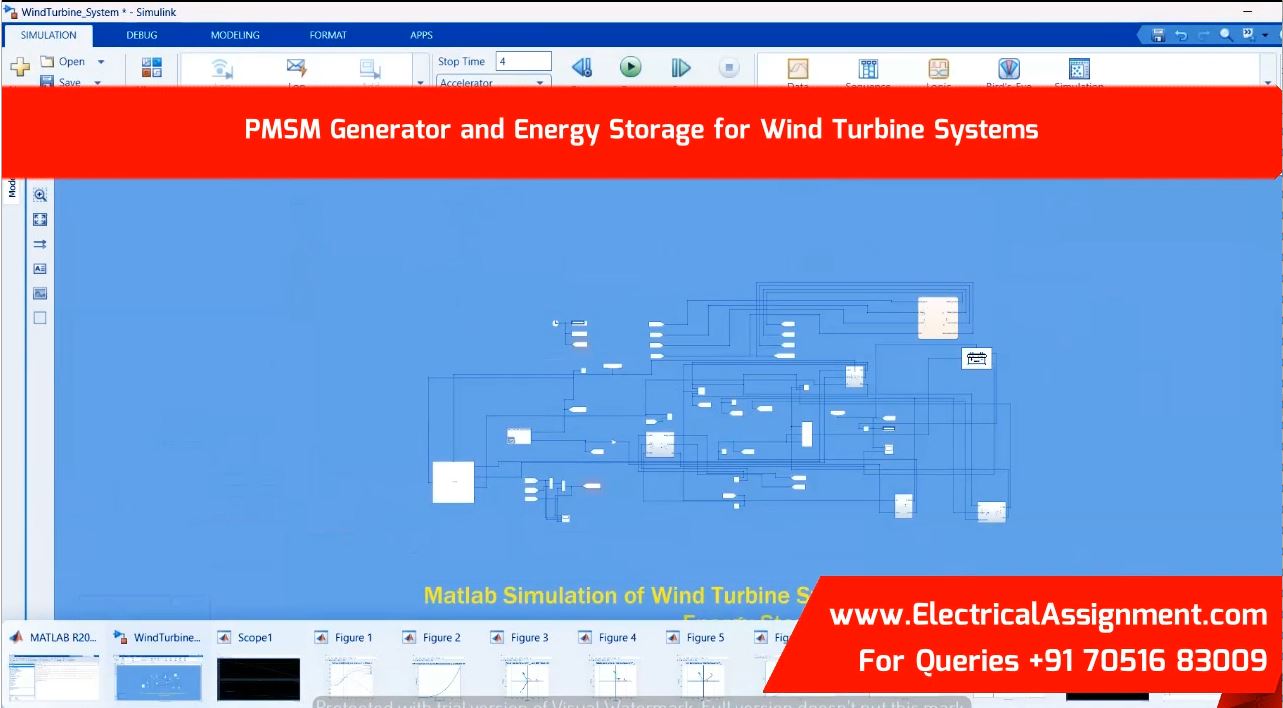This screenshot has height=708, width=1283.
Task: Click the Add Viewer icon
Action: pos(370,69)
